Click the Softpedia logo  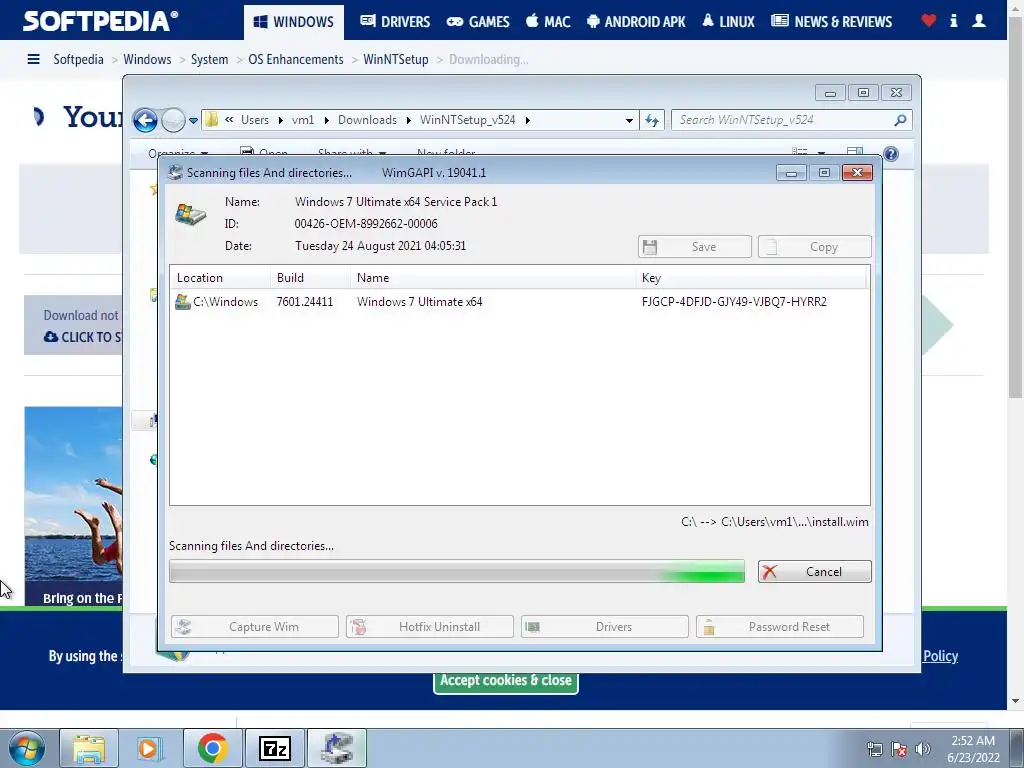pyautogui.click(x=101, y=21)
